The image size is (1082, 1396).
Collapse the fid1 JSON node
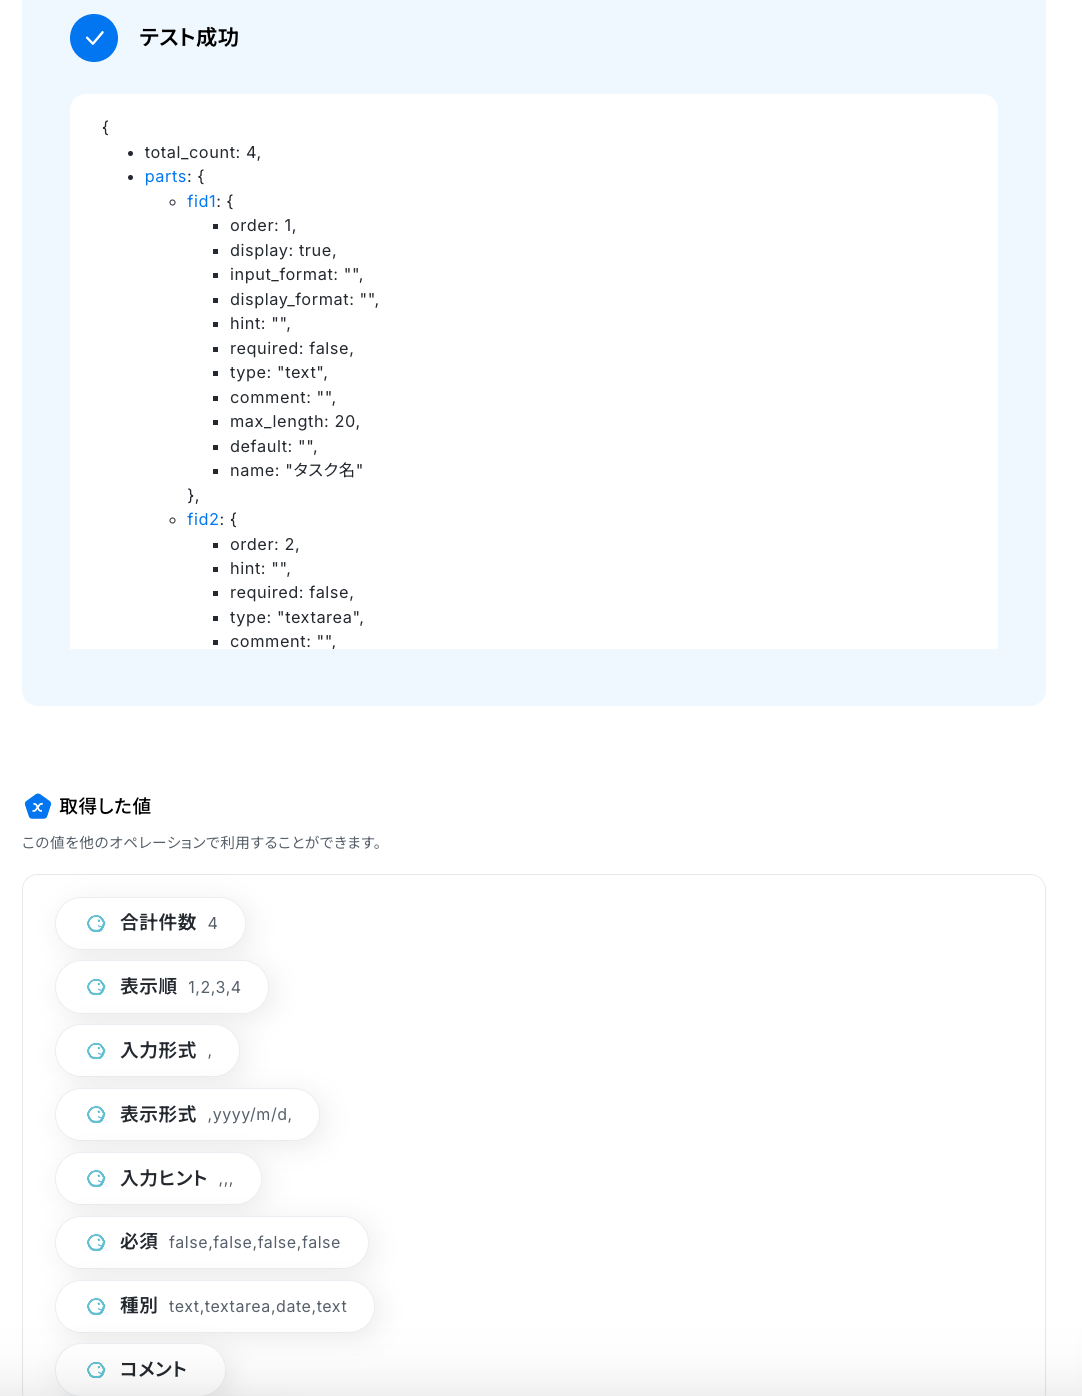coord(201,202)
